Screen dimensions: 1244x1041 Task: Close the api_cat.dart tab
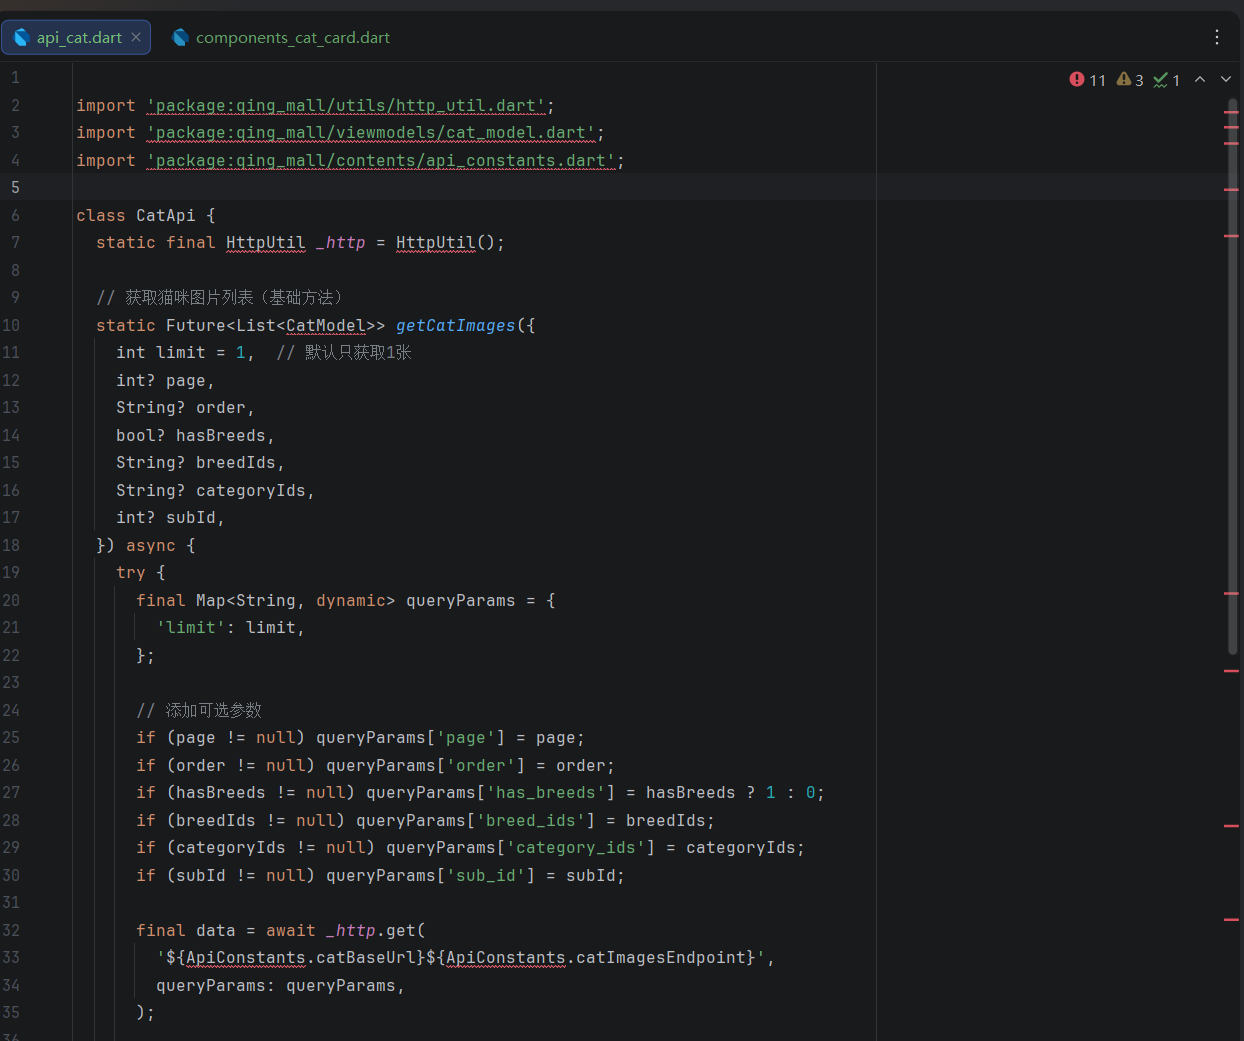(136, 37)
